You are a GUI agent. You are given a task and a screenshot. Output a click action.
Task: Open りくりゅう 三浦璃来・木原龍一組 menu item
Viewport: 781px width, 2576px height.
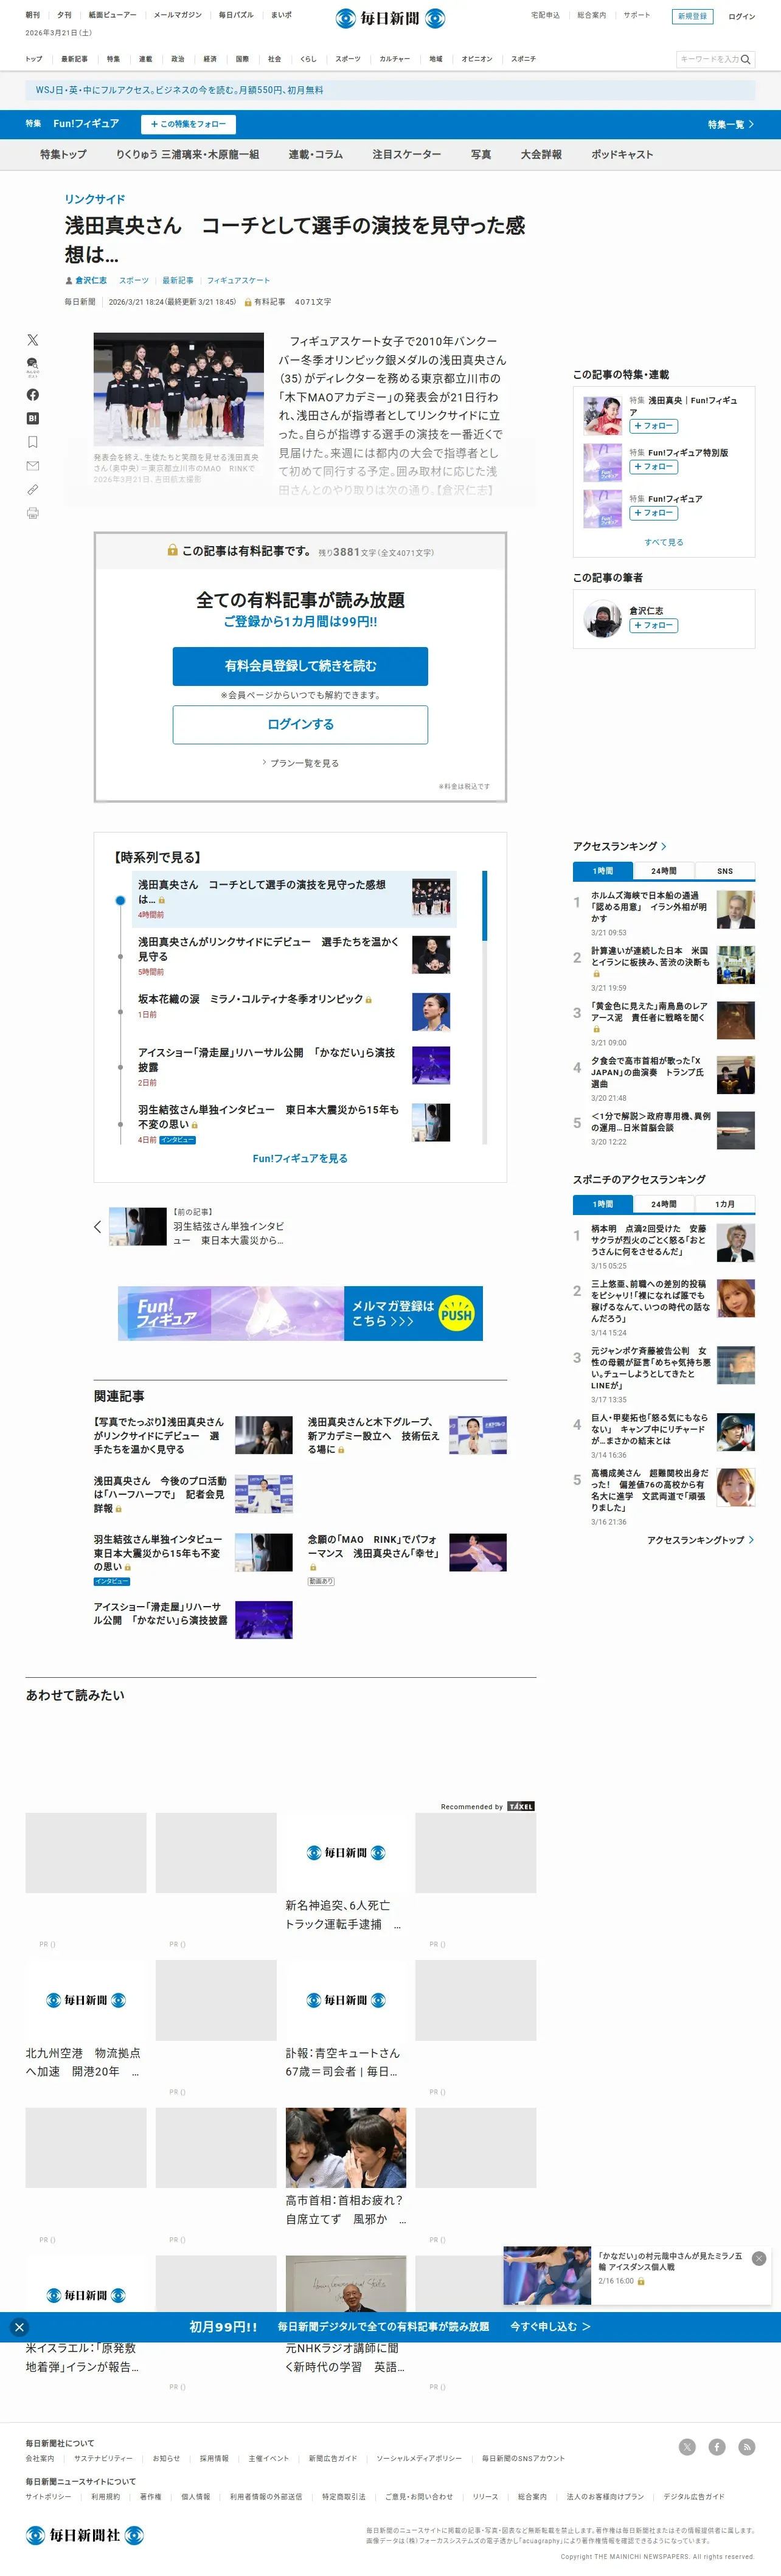[x=187, y=154]
